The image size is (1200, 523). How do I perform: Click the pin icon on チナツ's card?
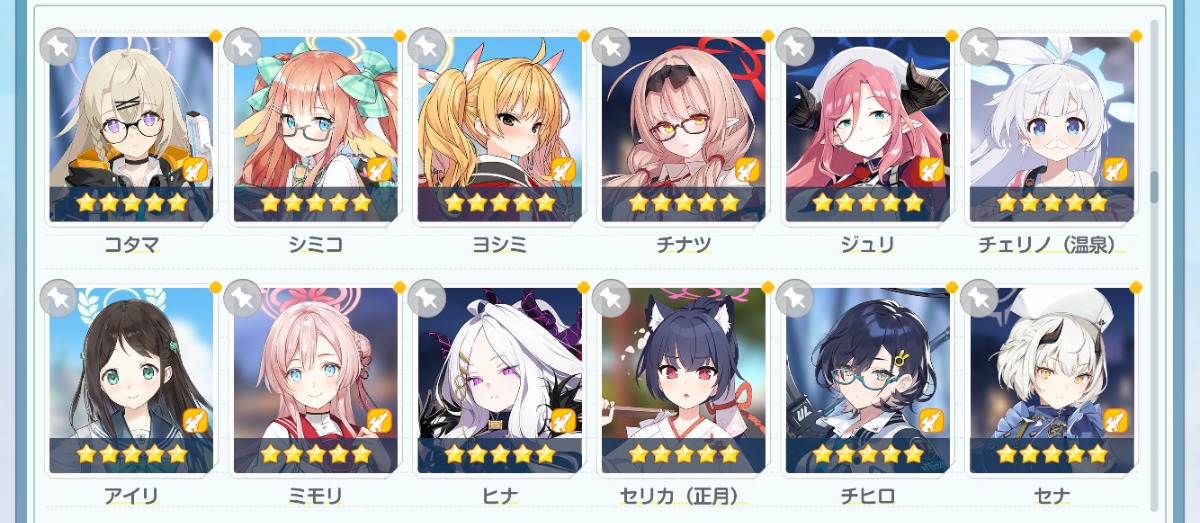[612, 46]
